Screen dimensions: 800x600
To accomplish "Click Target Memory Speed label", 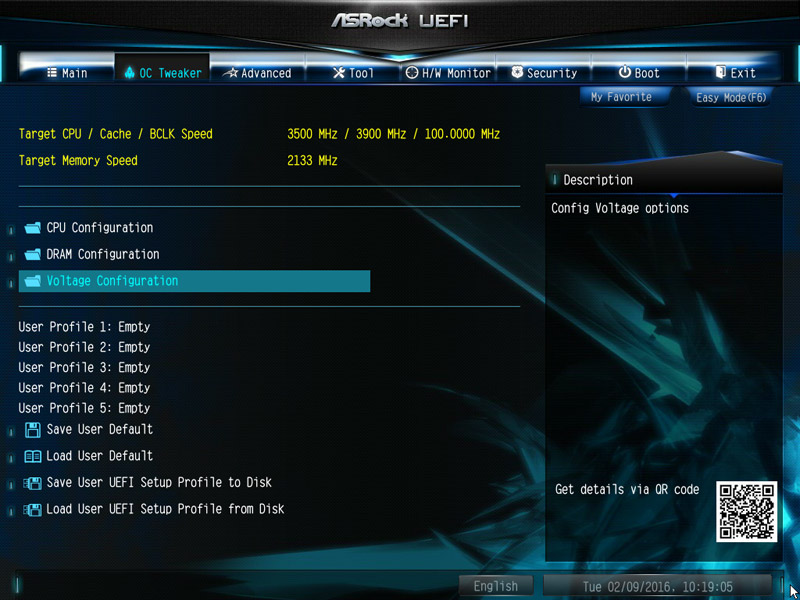I will click(78, 161).
